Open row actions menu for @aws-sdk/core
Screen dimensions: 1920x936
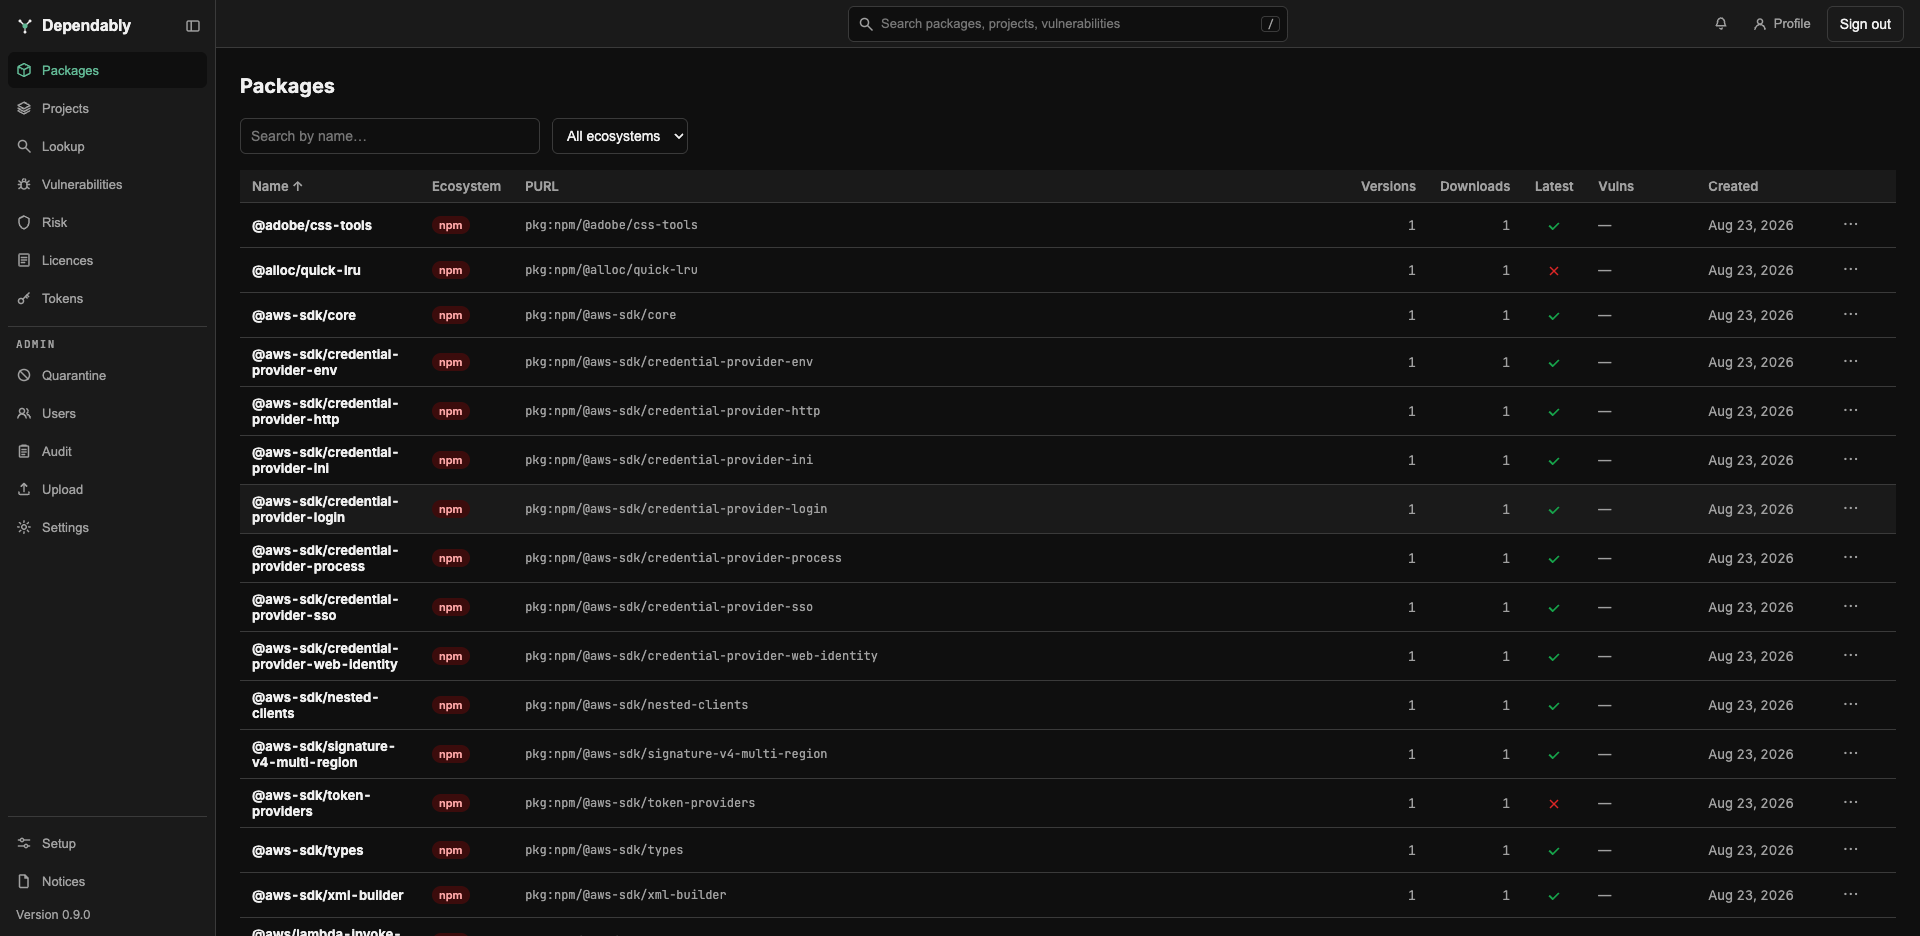1850,315
